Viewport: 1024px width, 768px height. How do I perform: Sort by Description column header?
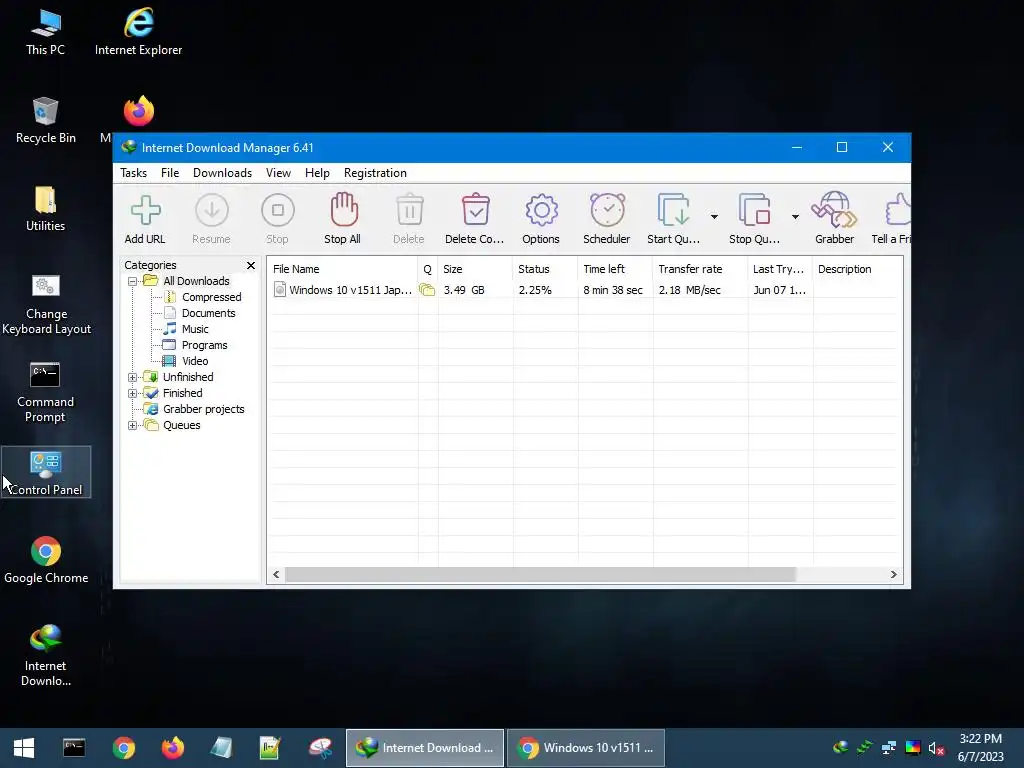pos(857,269)
